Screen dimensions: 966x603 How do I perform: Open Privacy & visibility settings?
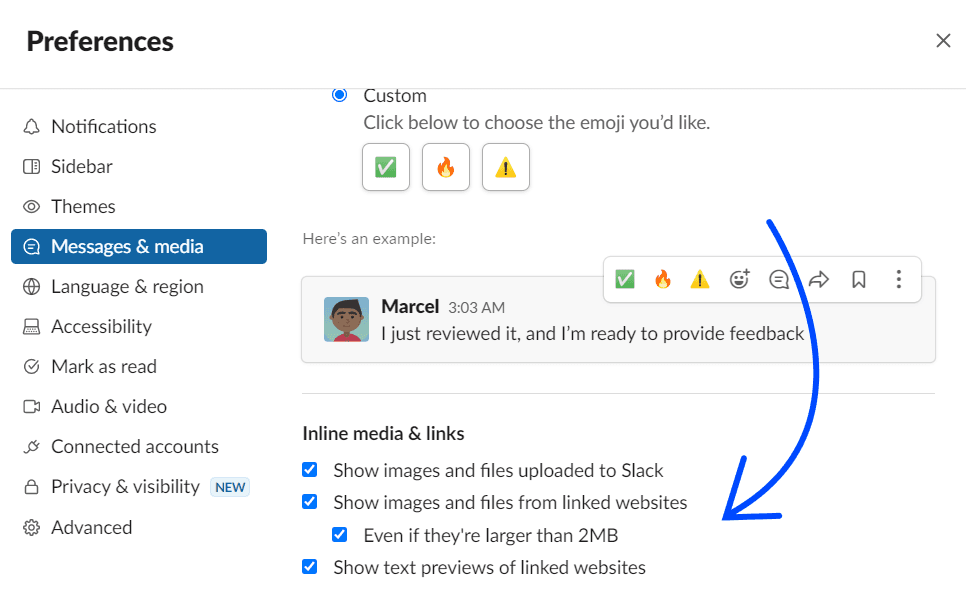tap(125, 487)
